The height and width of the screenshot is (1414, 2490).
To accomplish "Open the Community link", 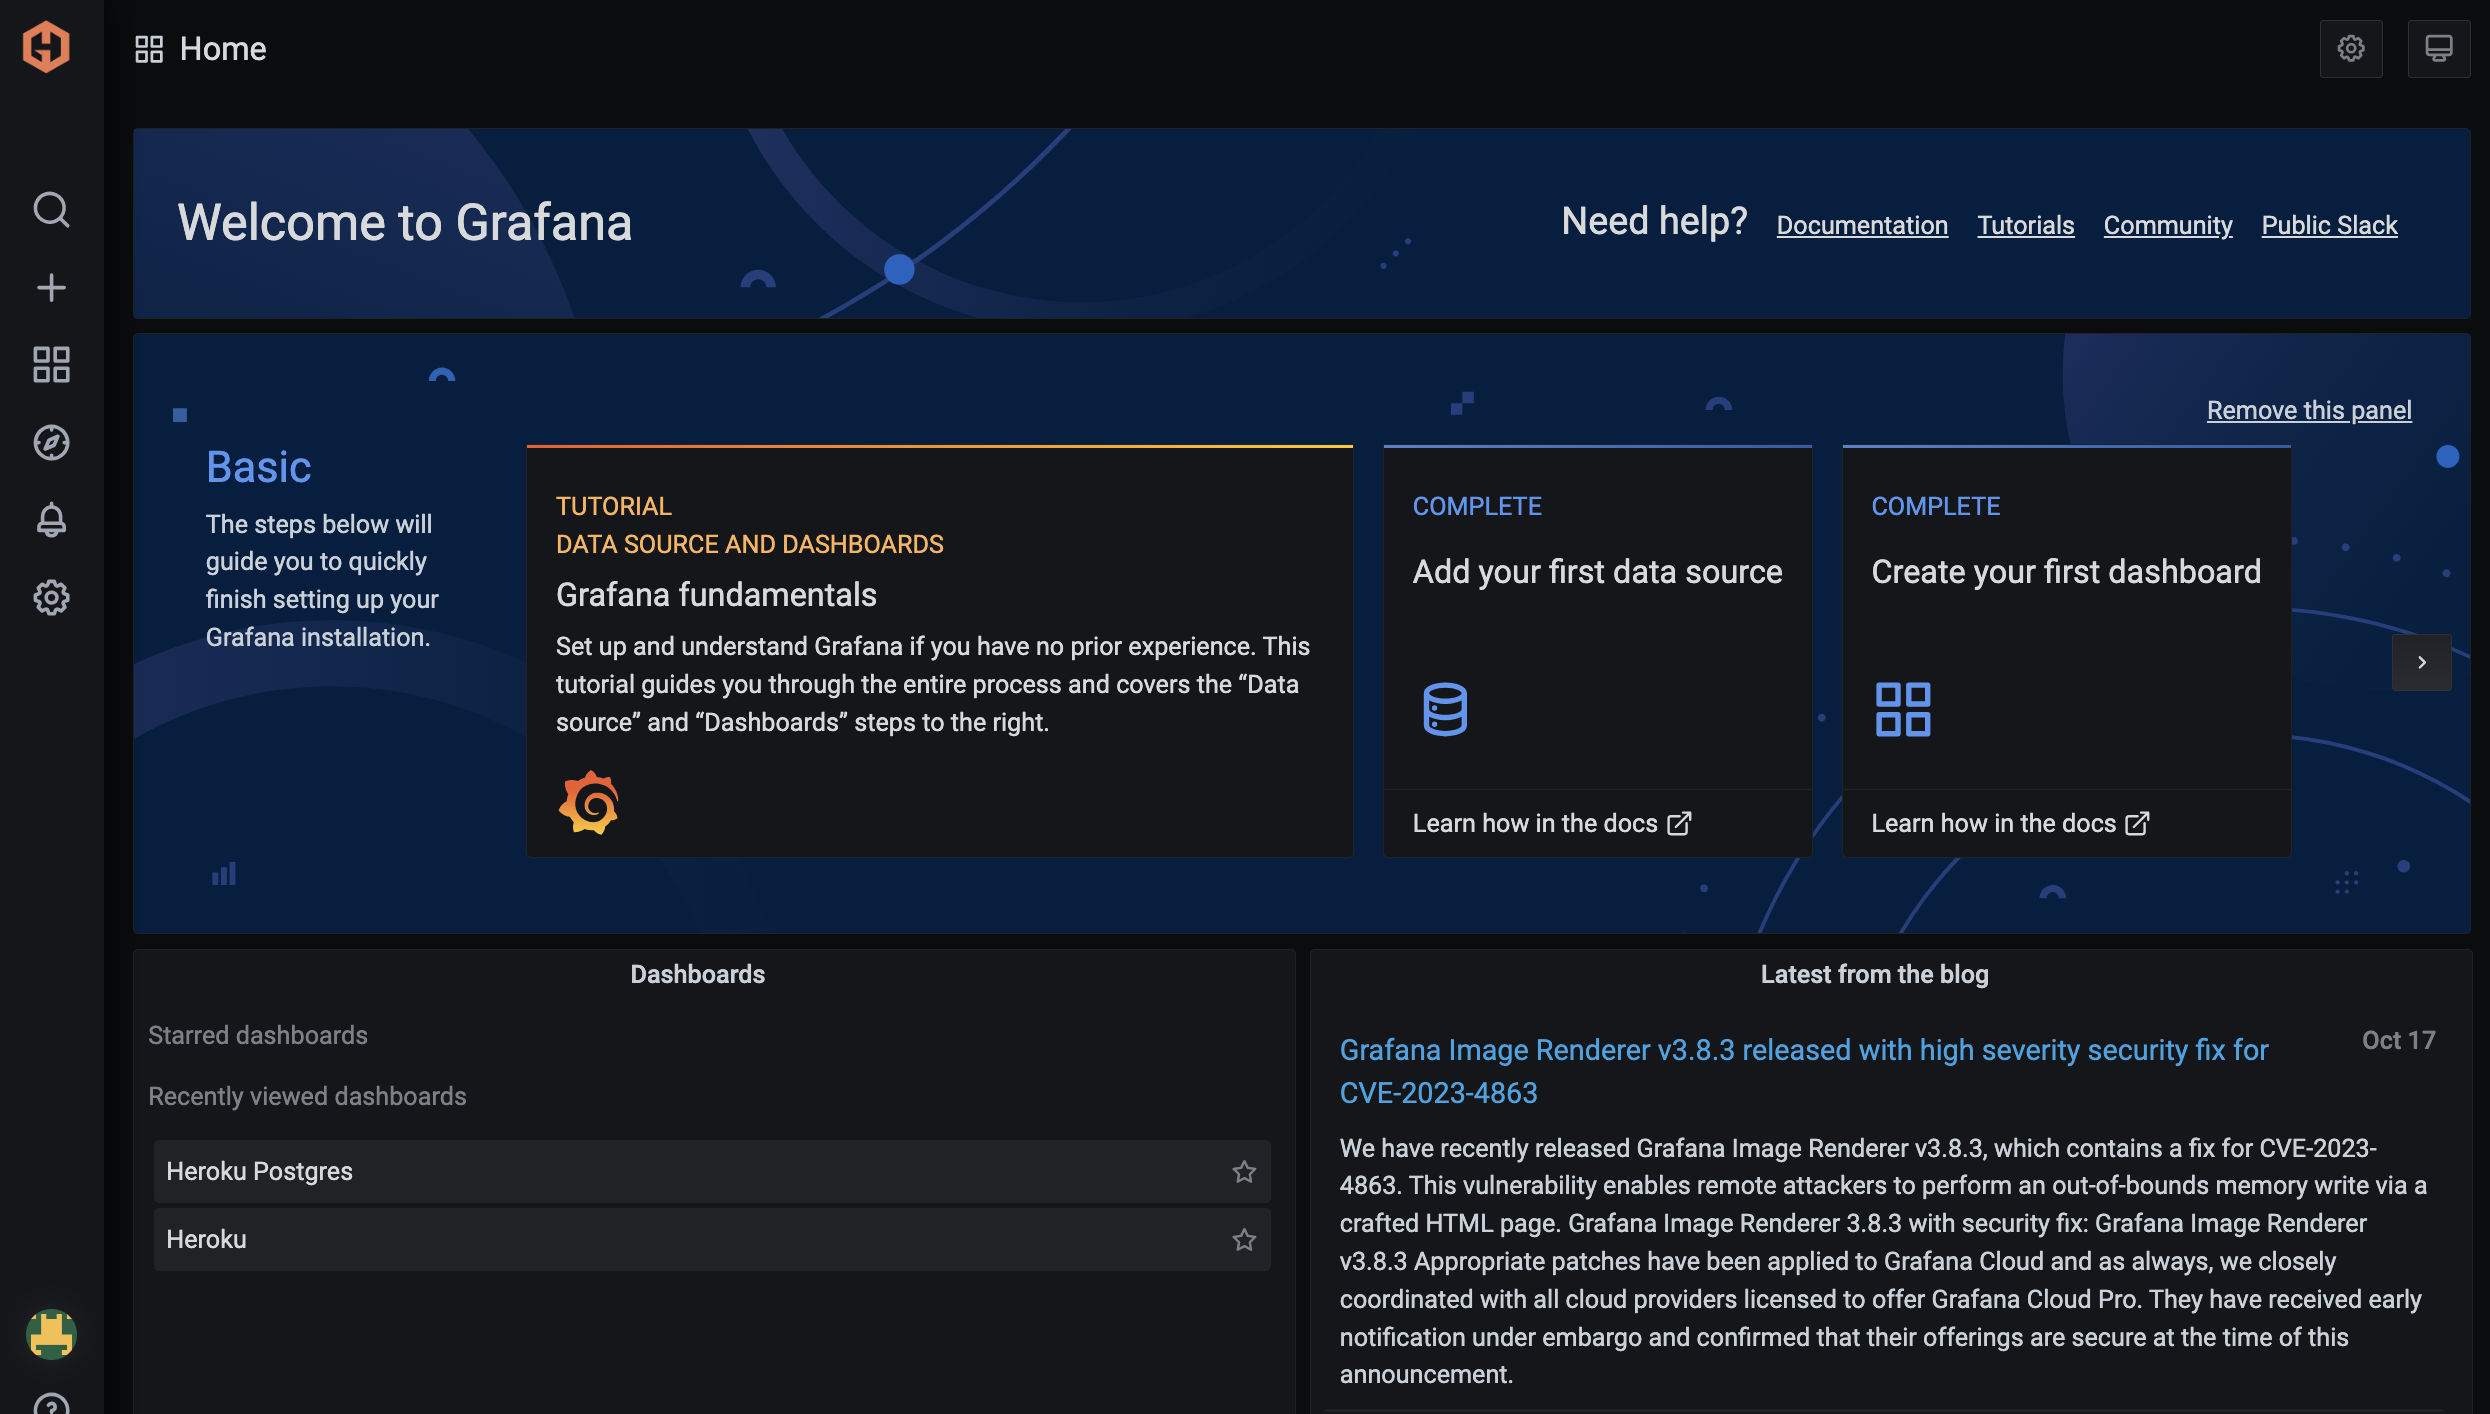I will [2168, 225].
